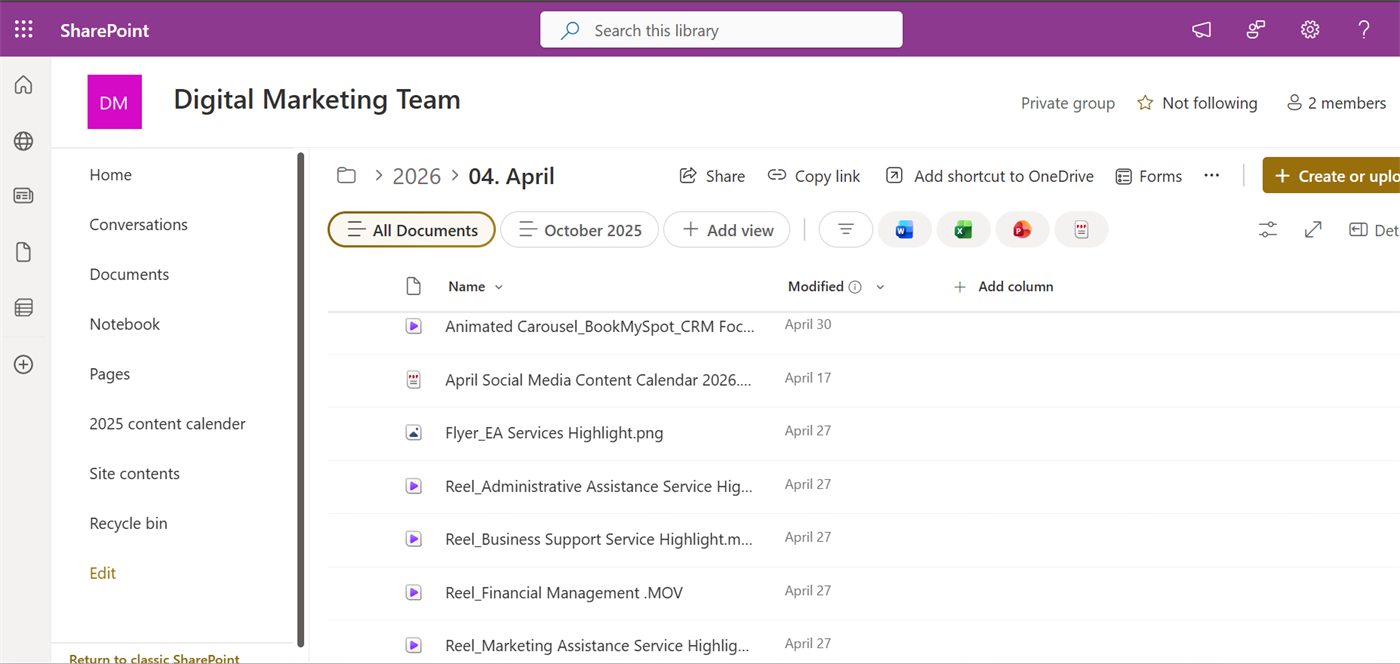The width and height of the screenshot is (1400, 664).
Task: Open the news icon in app bar
Action: [24, 196]
